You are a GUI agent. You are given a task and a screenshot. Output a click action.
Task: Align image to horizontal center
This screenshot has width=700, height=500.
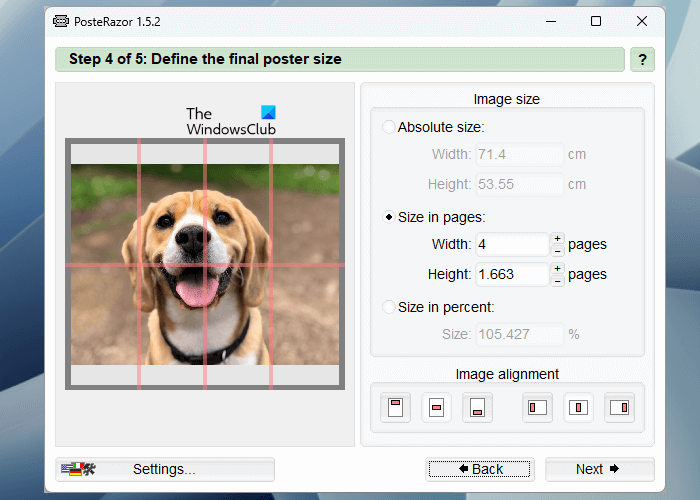click(579, 407)
